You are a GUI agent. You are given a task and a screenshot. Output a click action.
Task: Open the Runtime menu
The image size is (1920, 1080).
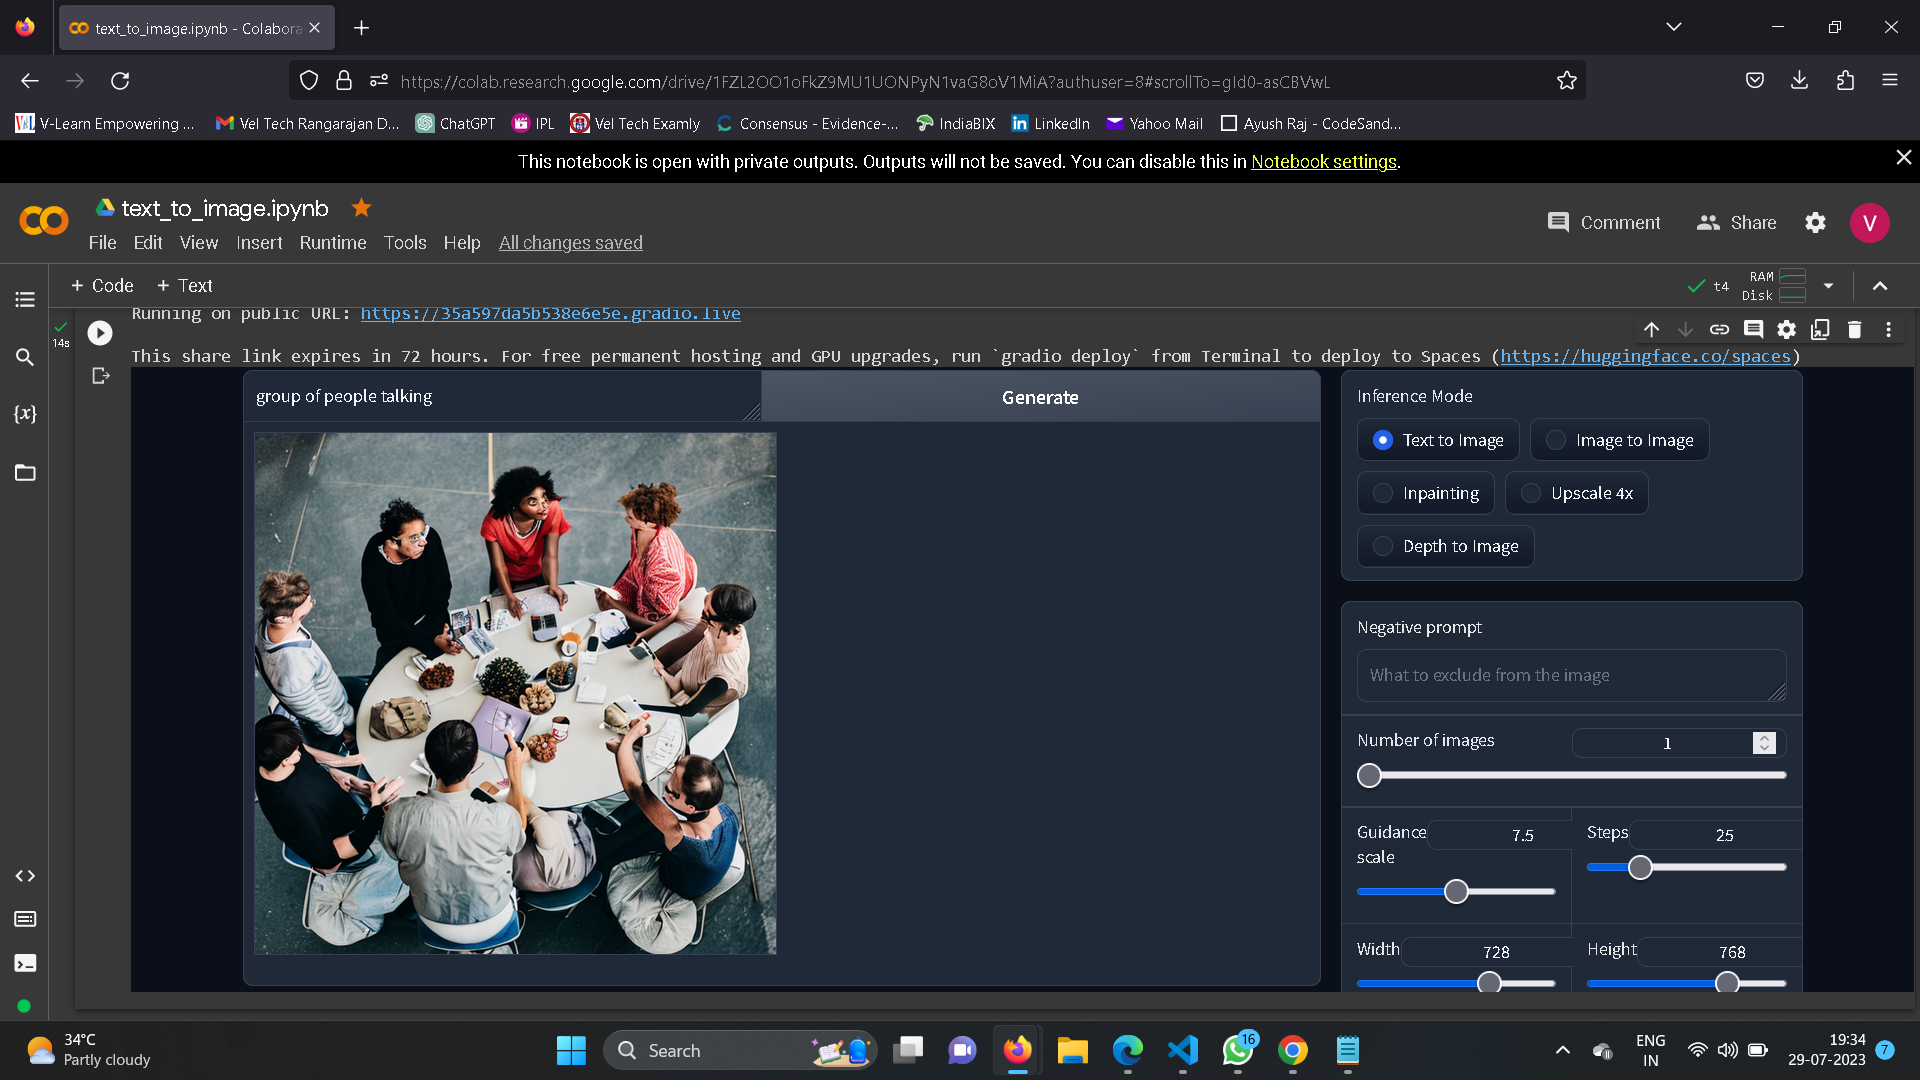point(332,243)
